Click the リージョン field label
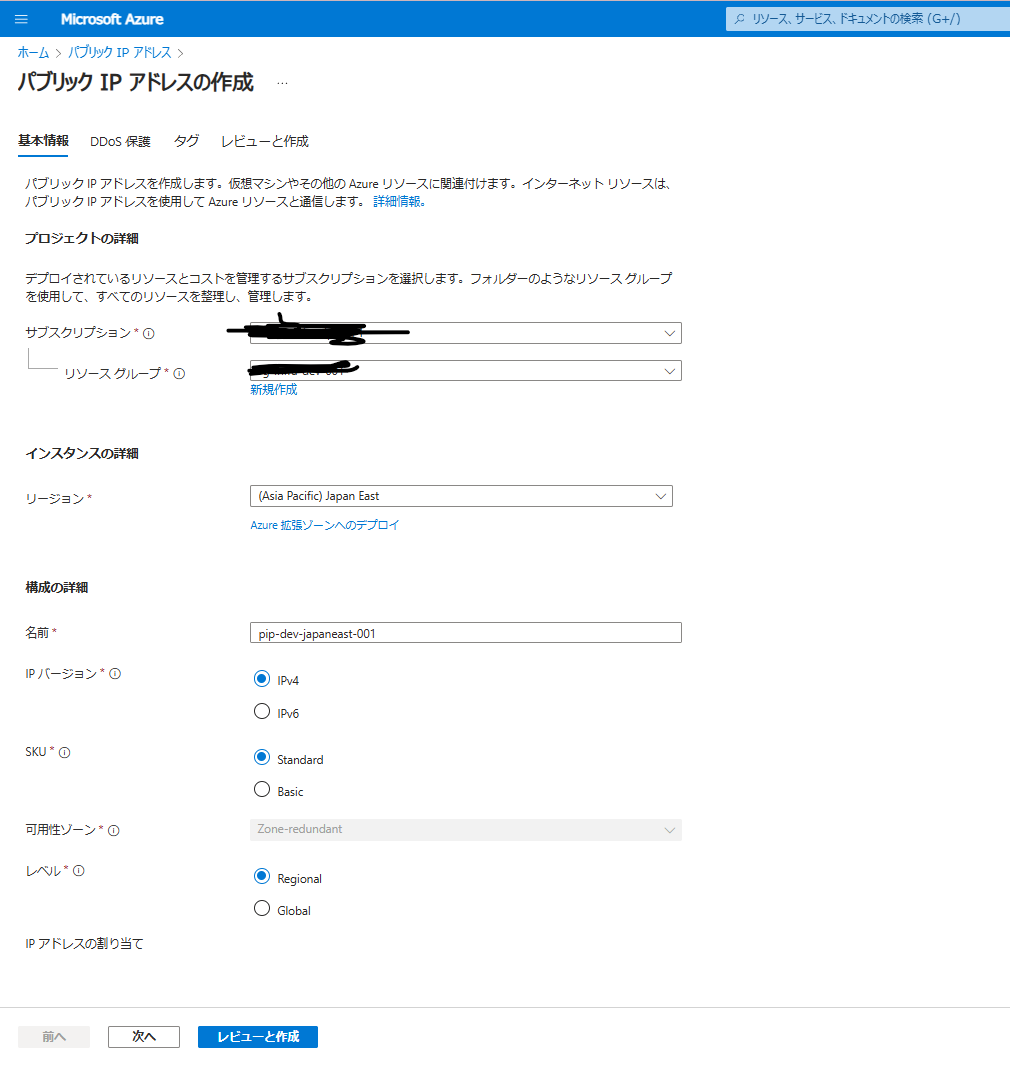 [55, 499]
